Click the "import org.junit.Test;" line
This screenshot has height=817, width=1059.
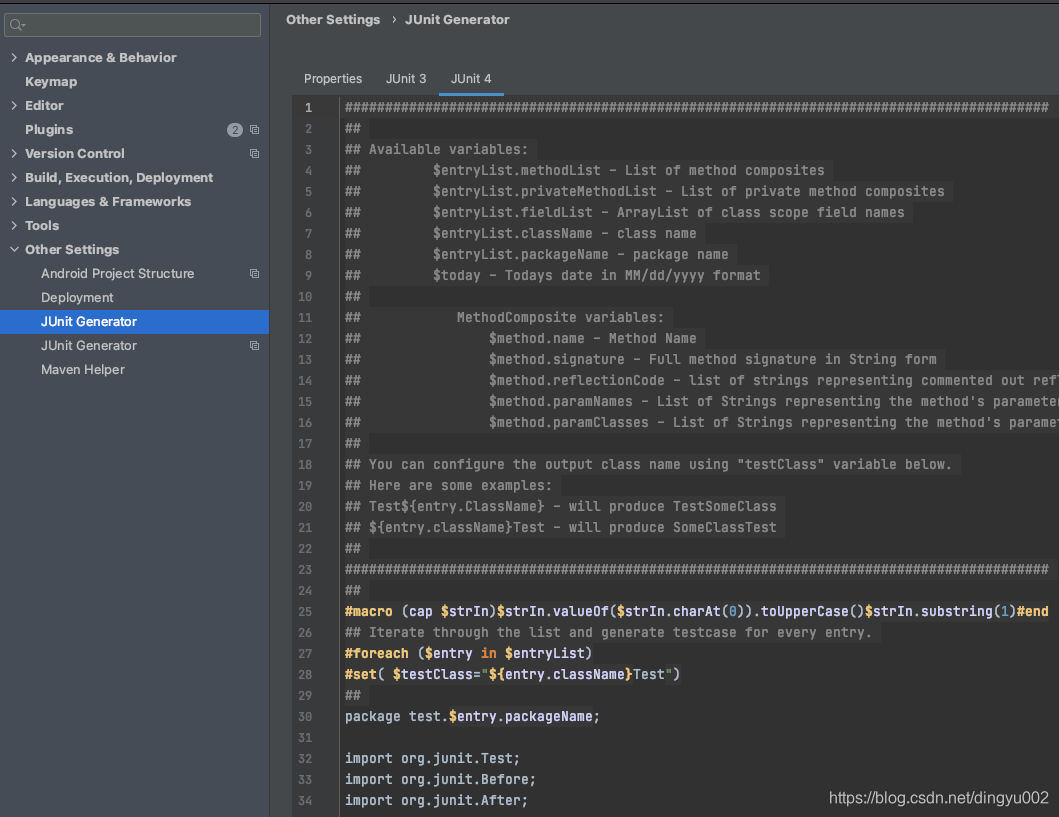pos(432,758)
